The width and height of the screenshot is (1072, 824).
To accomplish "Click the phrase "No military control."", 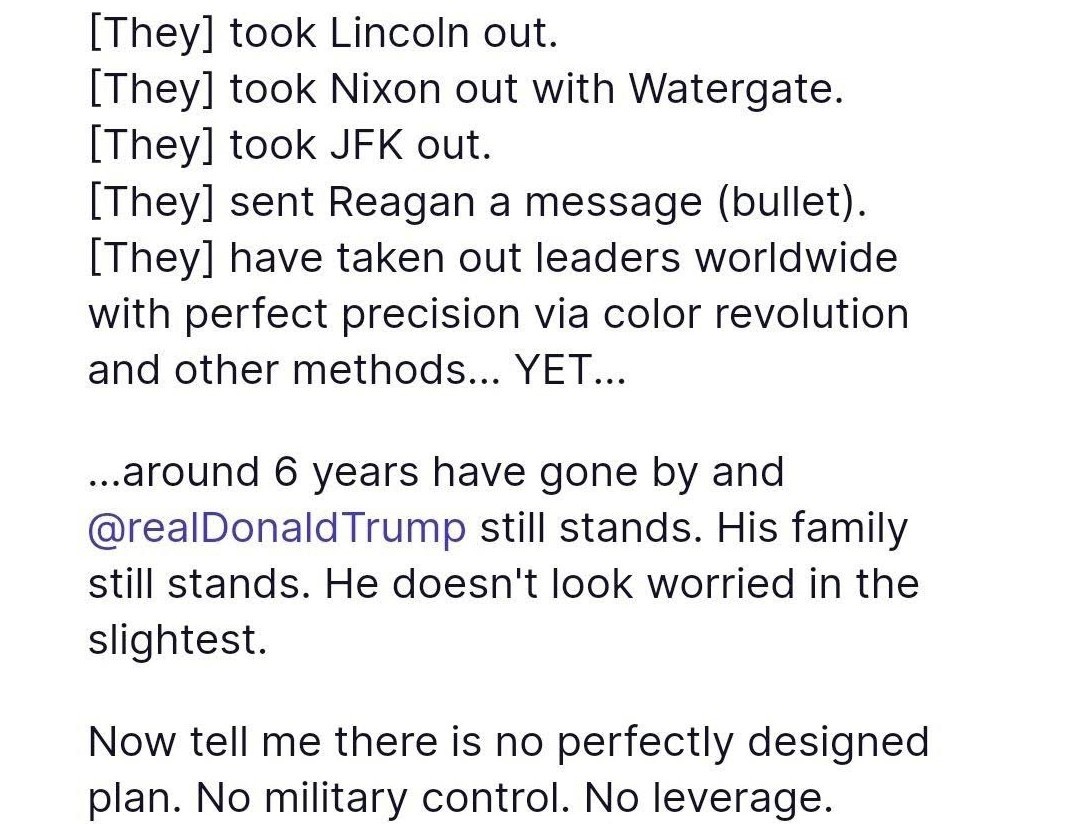I will click(x=381, y=798).
